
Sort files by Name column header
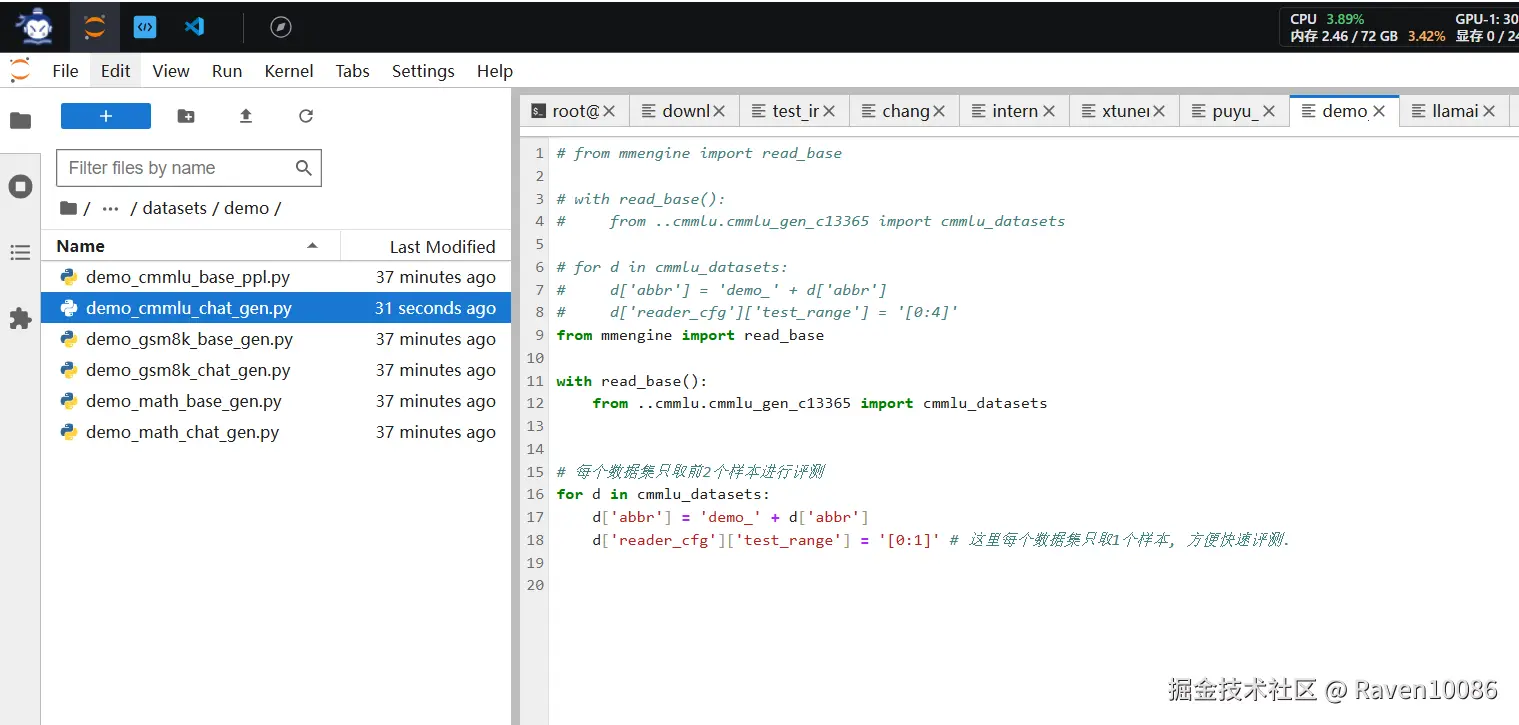[x=190, y=246]
